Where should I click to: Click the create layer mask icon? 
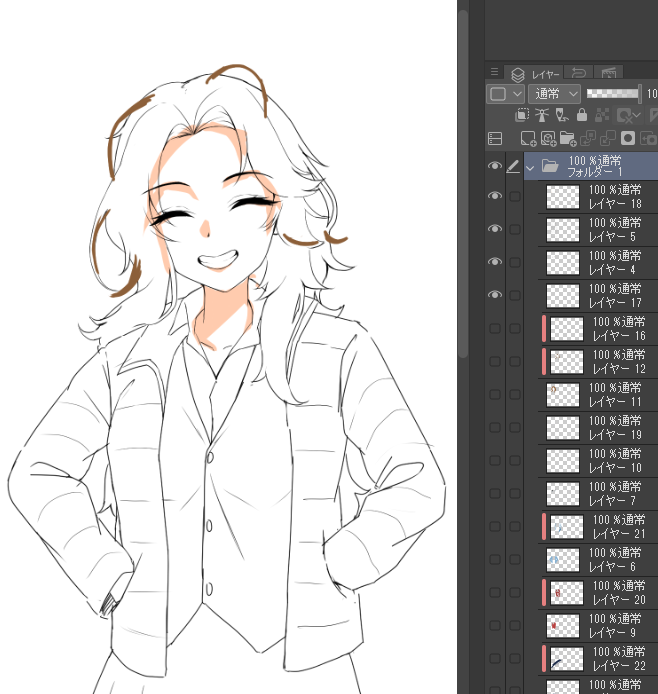pos(628,139)
